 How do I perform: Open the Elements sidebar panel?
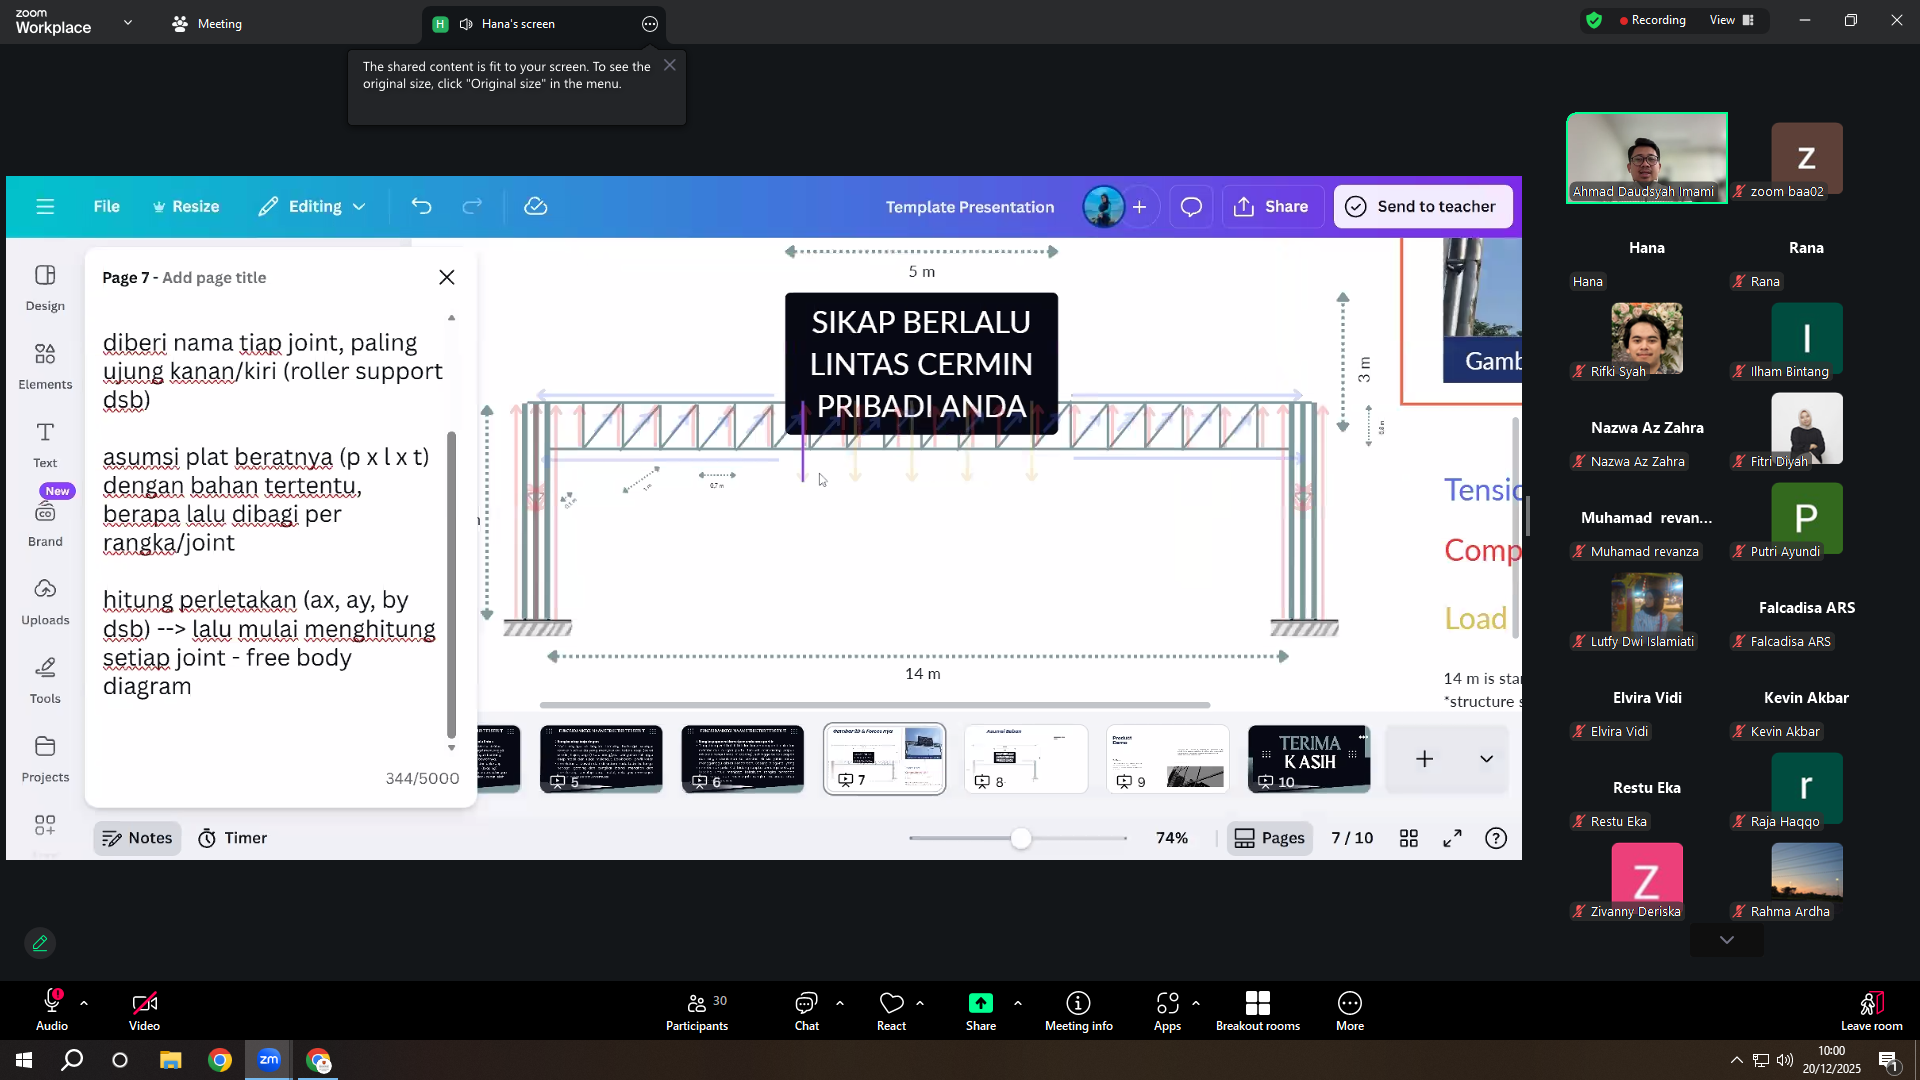click(x=45, y=366)
